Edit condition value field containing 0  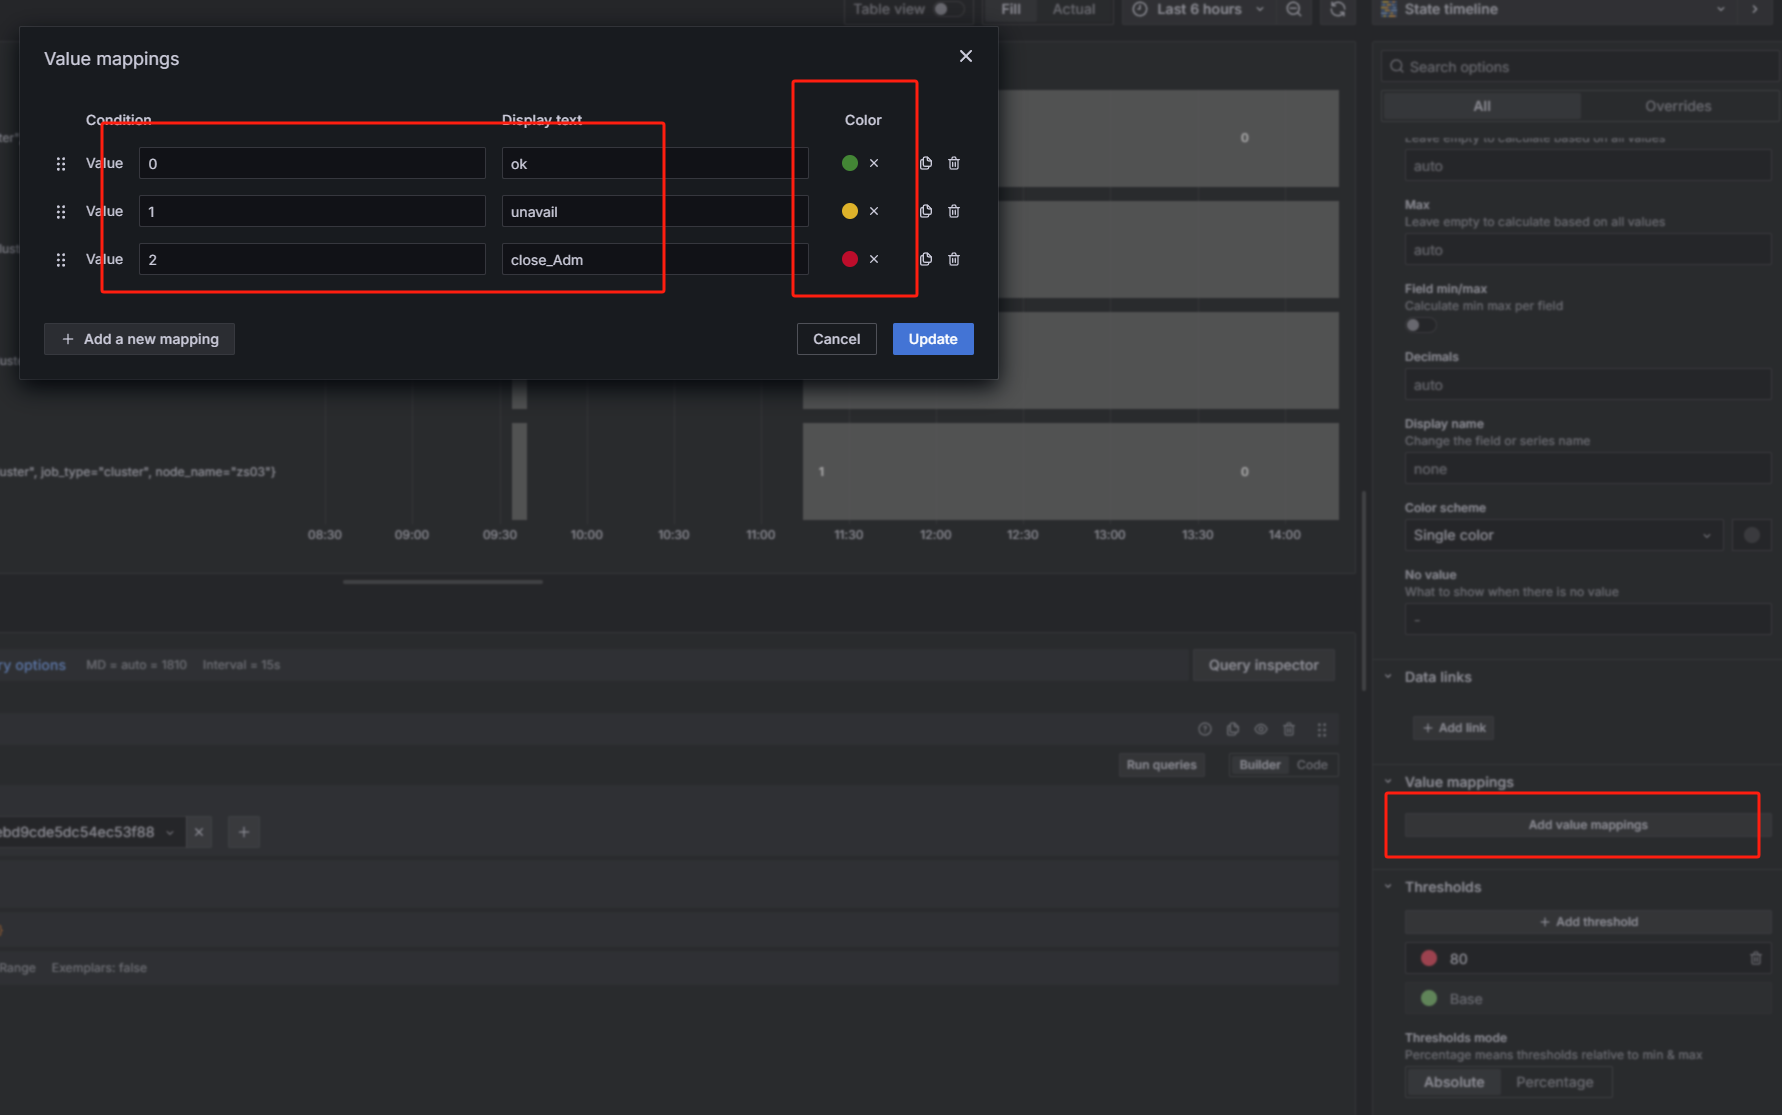pos(312,163)
